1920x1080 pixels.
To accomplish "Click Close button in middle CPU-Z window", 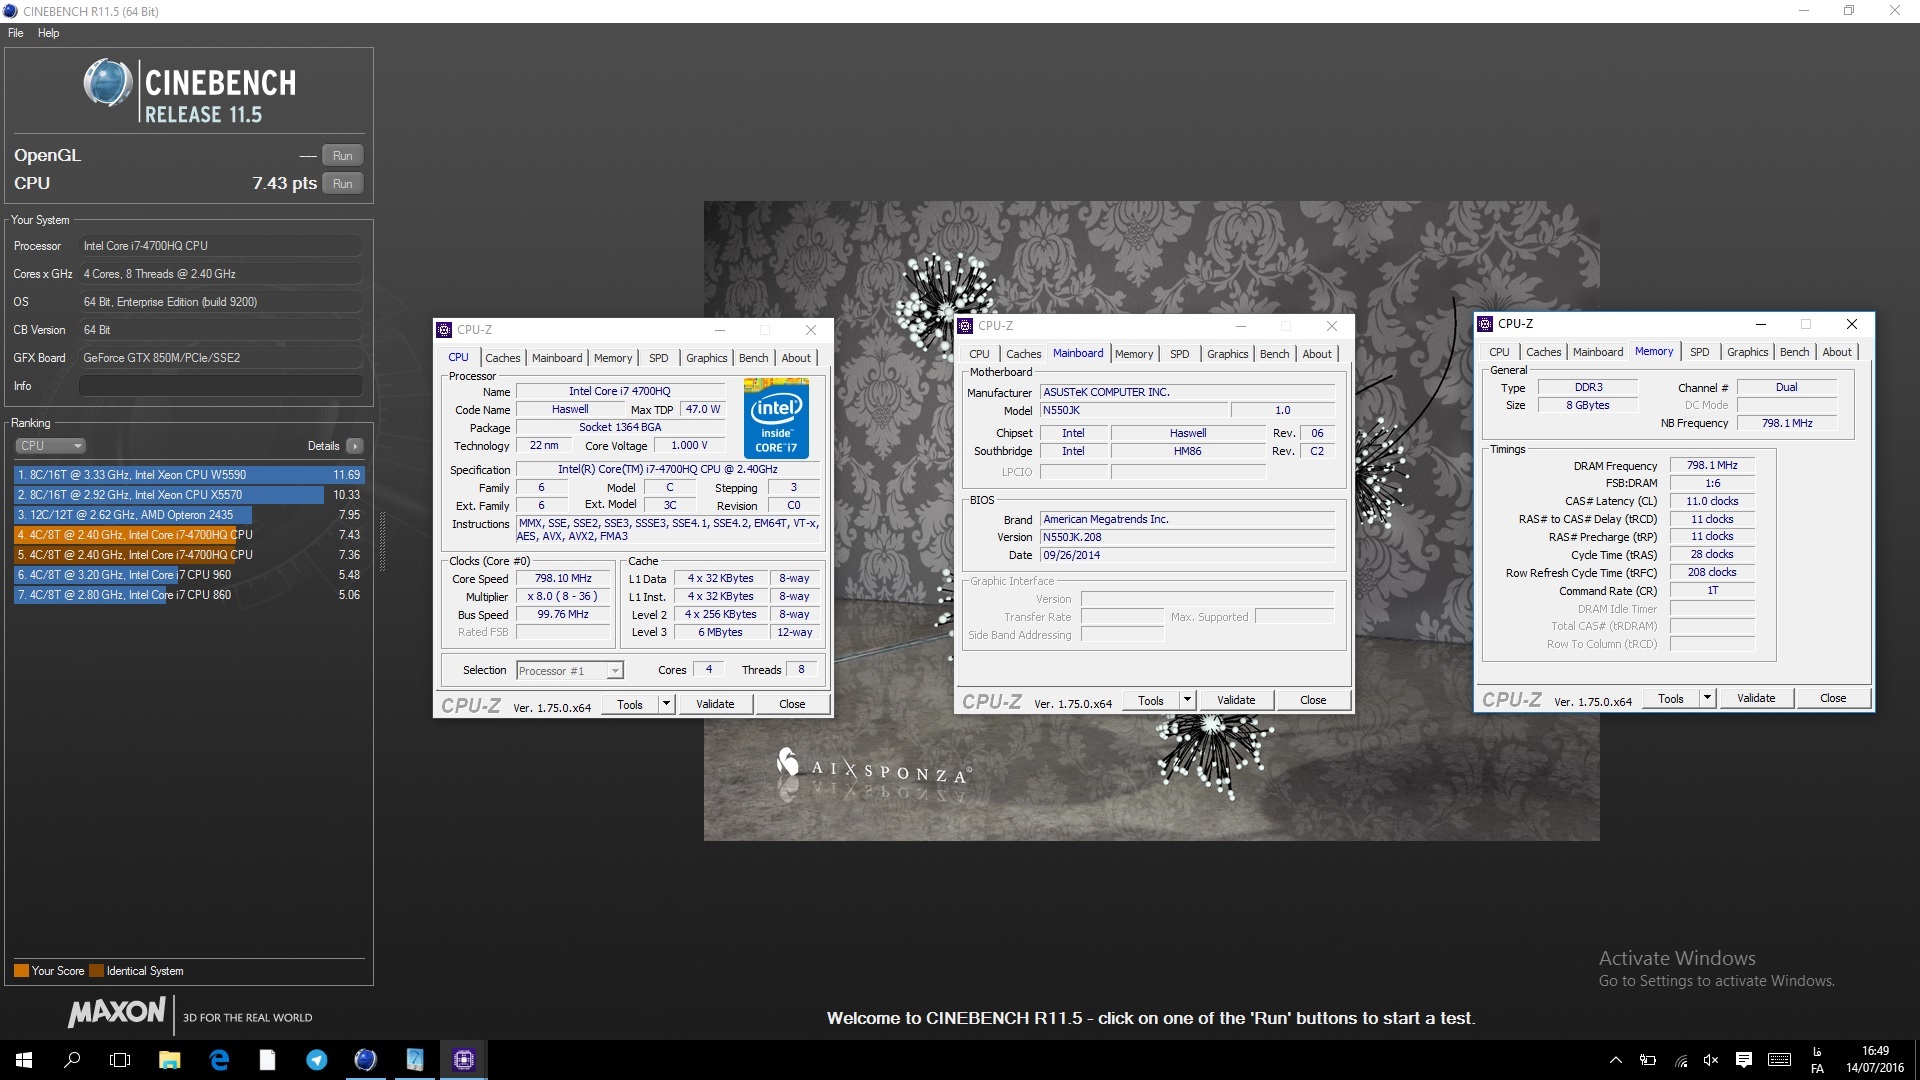I will point(1313,700).
